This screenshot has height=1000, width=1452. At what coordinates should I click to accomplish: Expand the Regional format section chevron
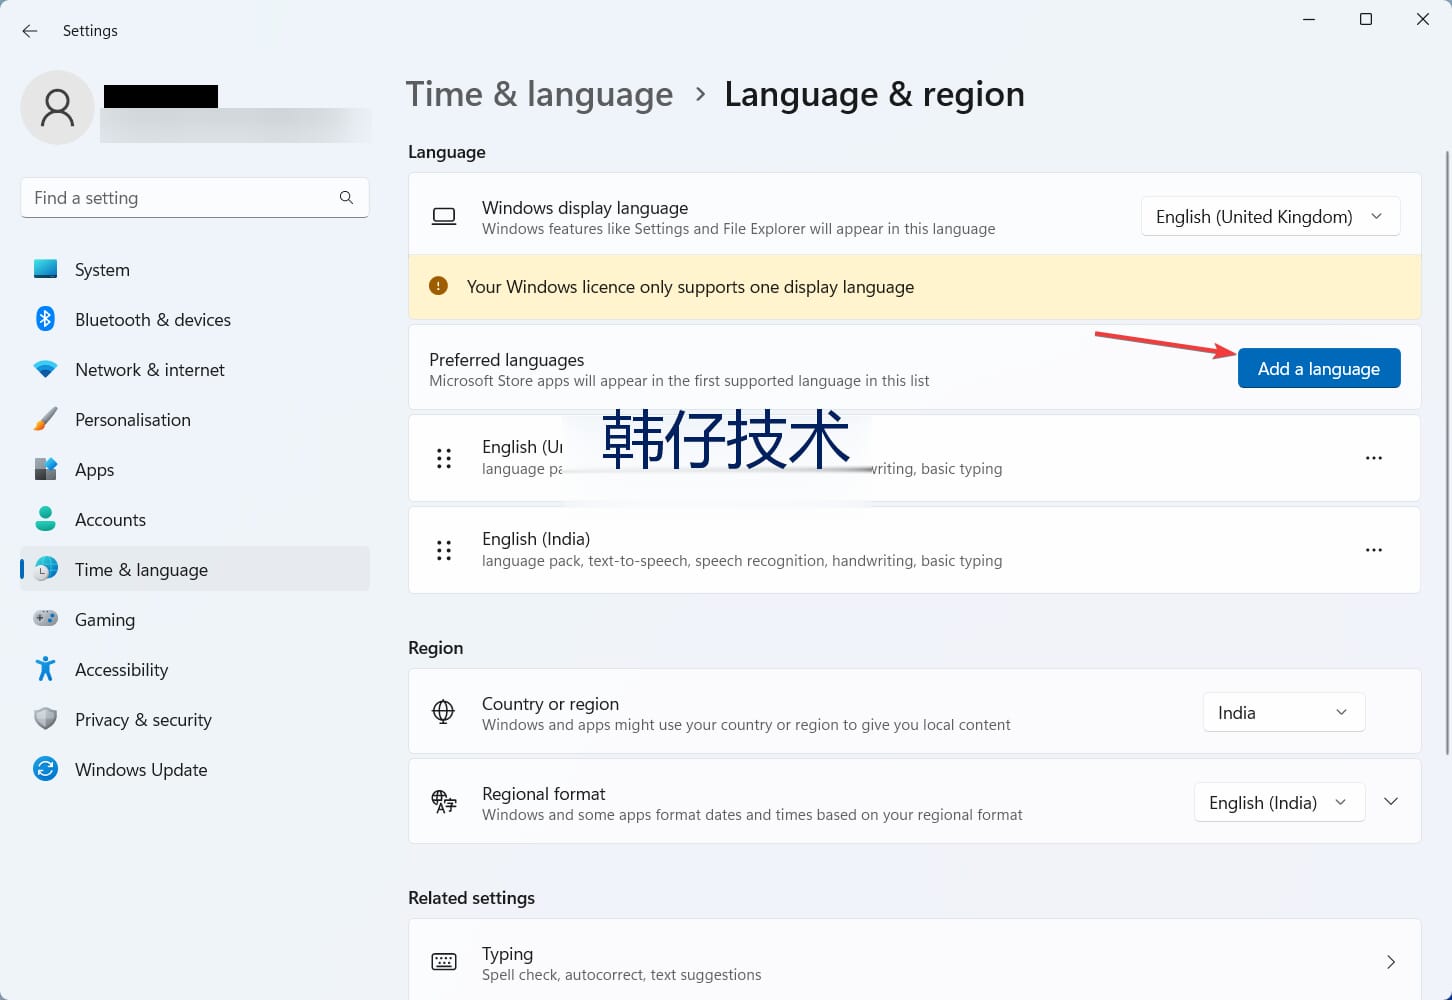tap(1391, 802)
